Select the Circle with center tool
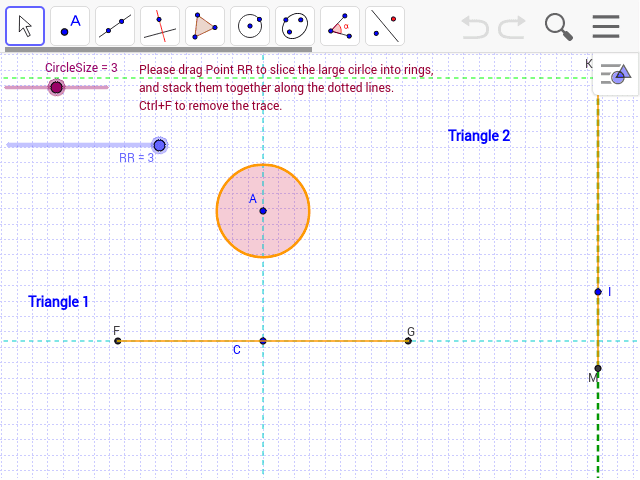The width and height of the screenshot is (640, 480). (250, 26)
